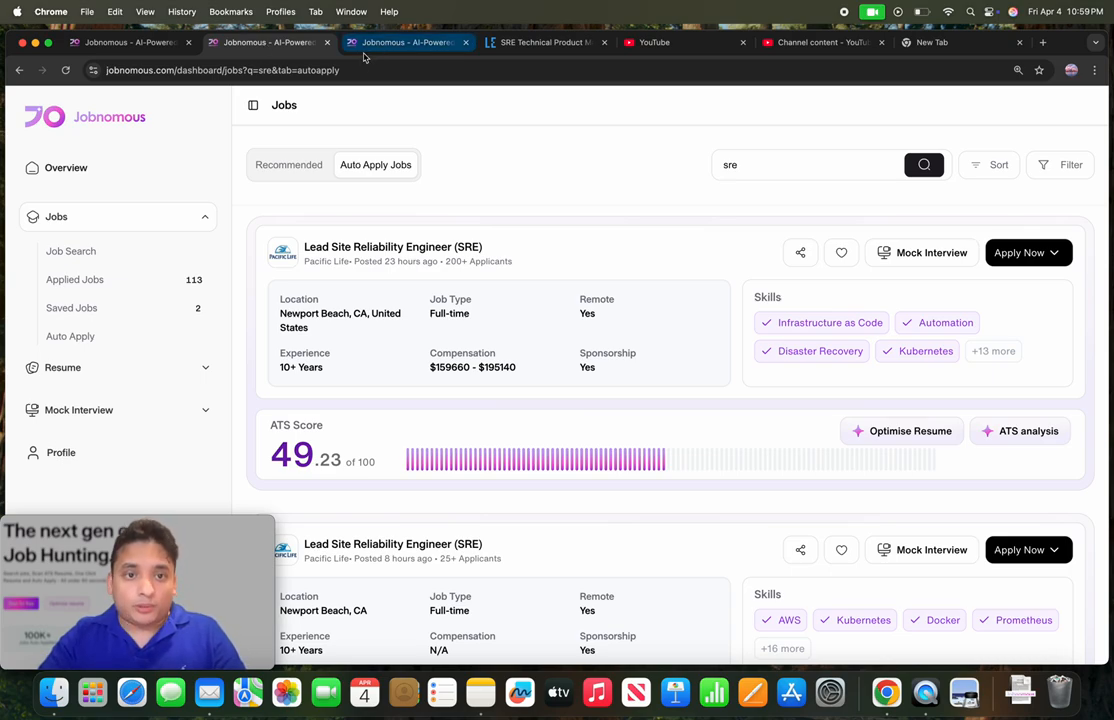Open Spotlight search in menu bar

pos(970,12)
